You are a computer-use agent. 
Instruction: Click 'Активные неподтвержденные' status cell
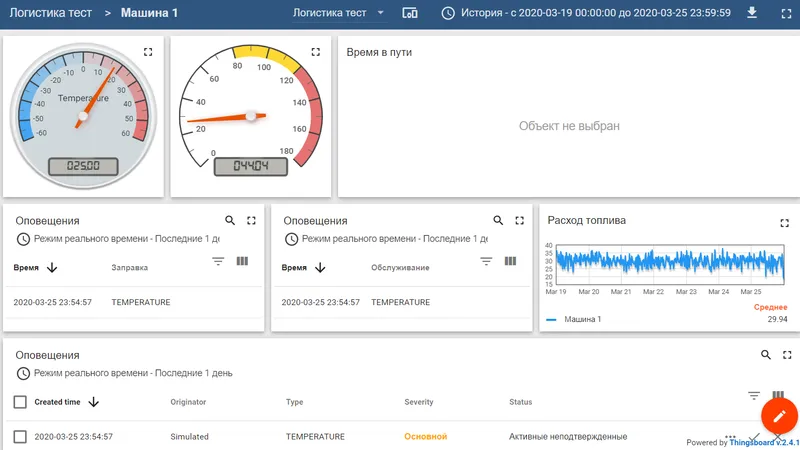pos(568,437)
